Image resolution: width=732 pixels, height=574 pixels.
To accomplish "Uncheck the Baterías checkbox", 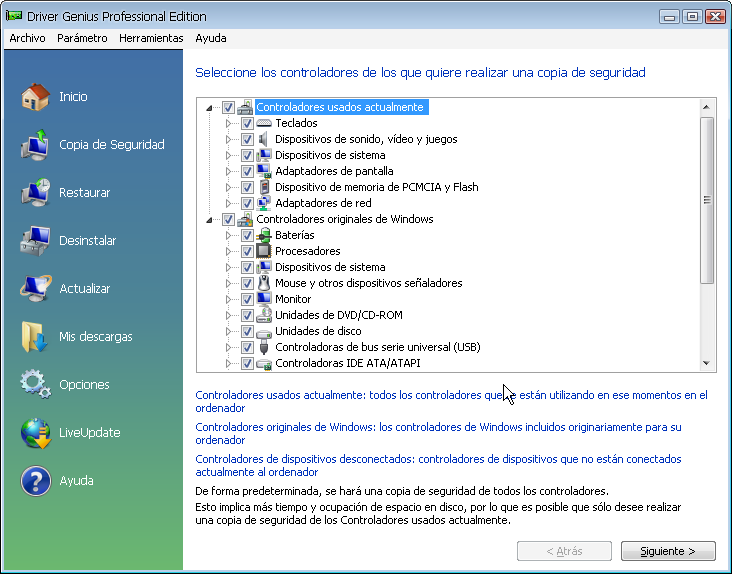I will 247,235.
